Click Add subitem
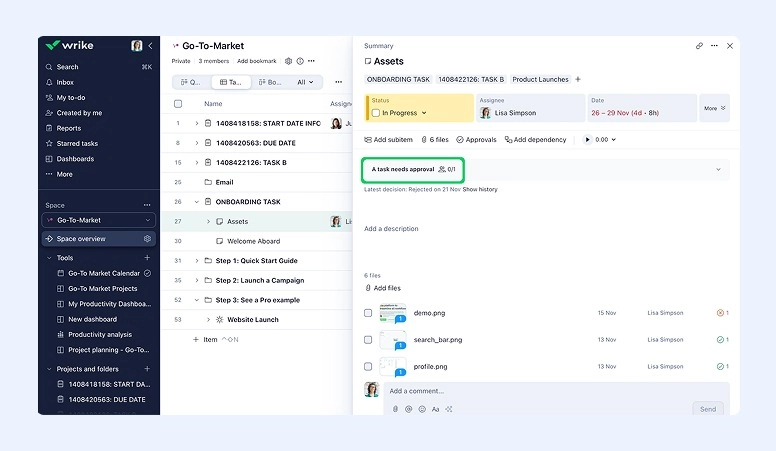Viewport: 776px width, 451px height. coord(388,140)
